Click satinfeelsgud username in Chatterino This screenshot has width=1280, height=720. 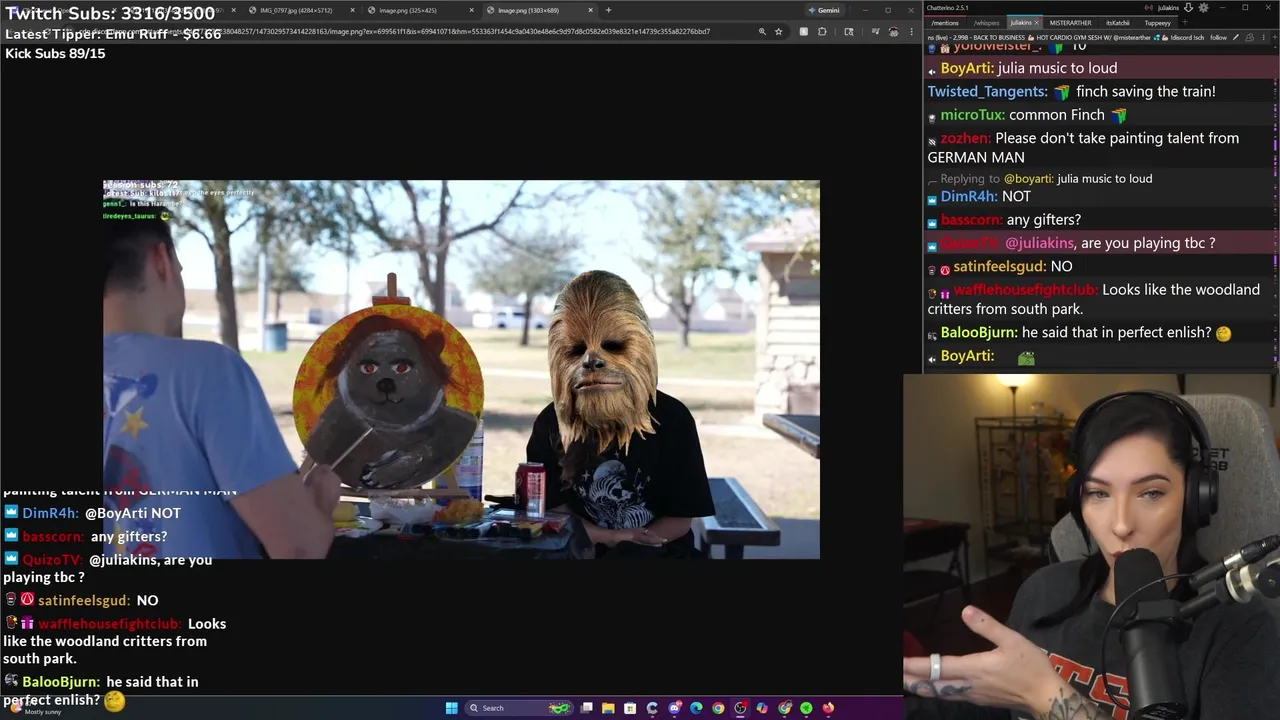tap(999, 267)
